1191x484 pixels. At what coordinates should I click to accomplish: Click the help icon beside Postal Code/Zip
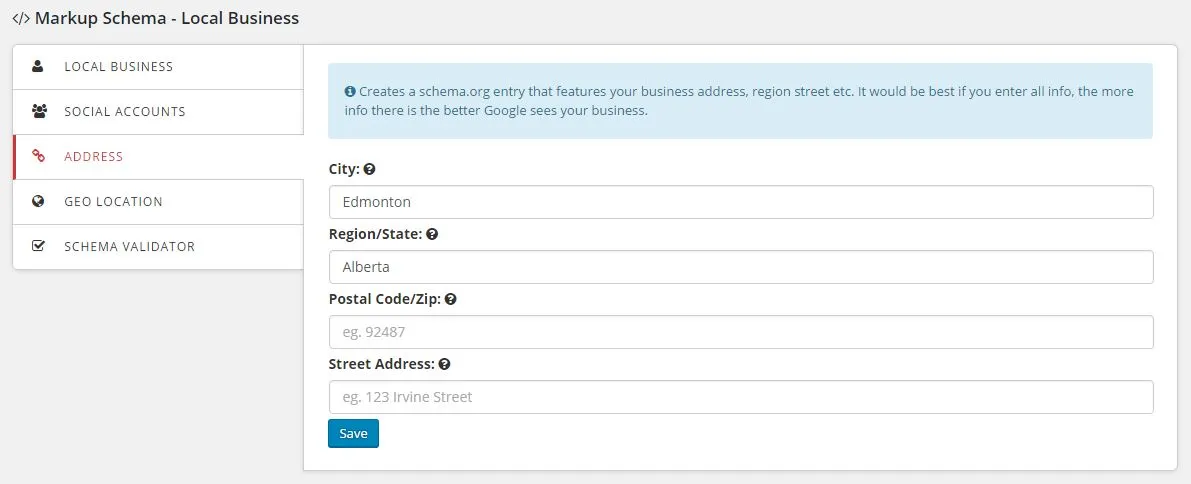(x=450, y=299)
